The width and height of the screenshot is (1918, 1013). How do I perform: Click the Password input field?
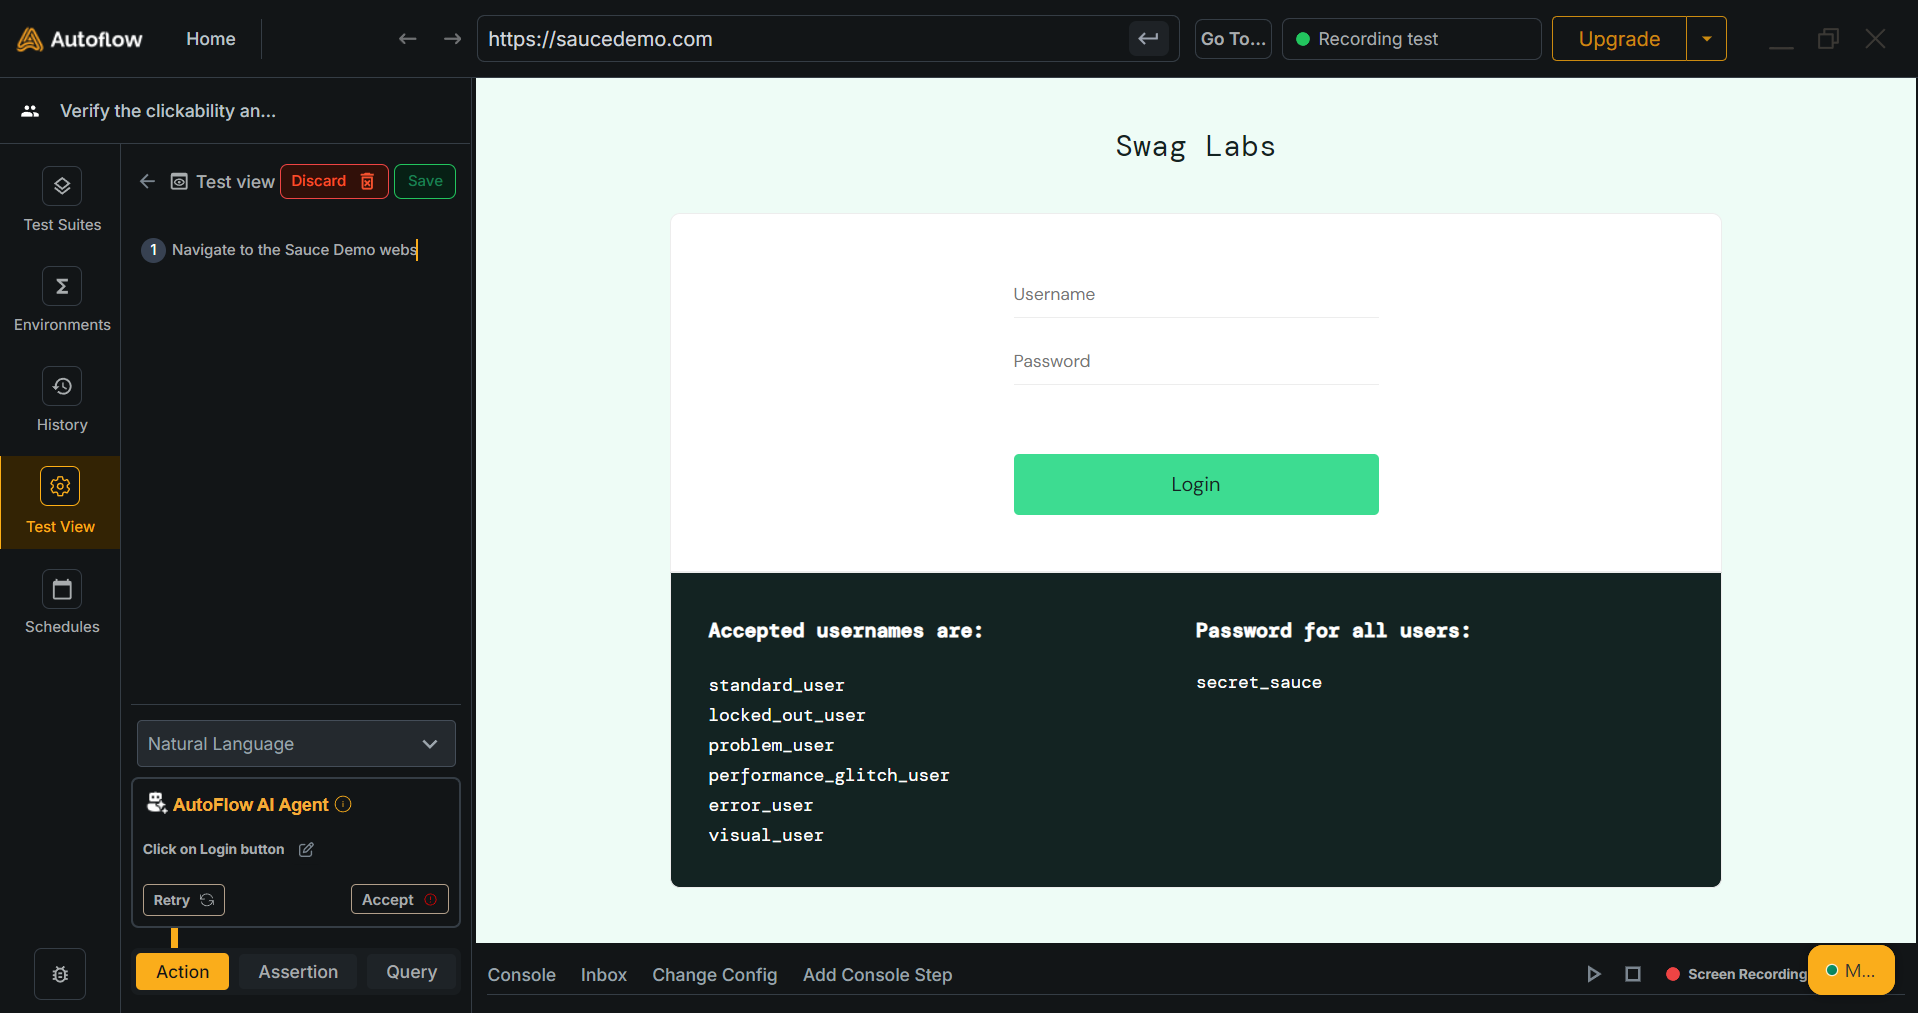pos(1196,362)
